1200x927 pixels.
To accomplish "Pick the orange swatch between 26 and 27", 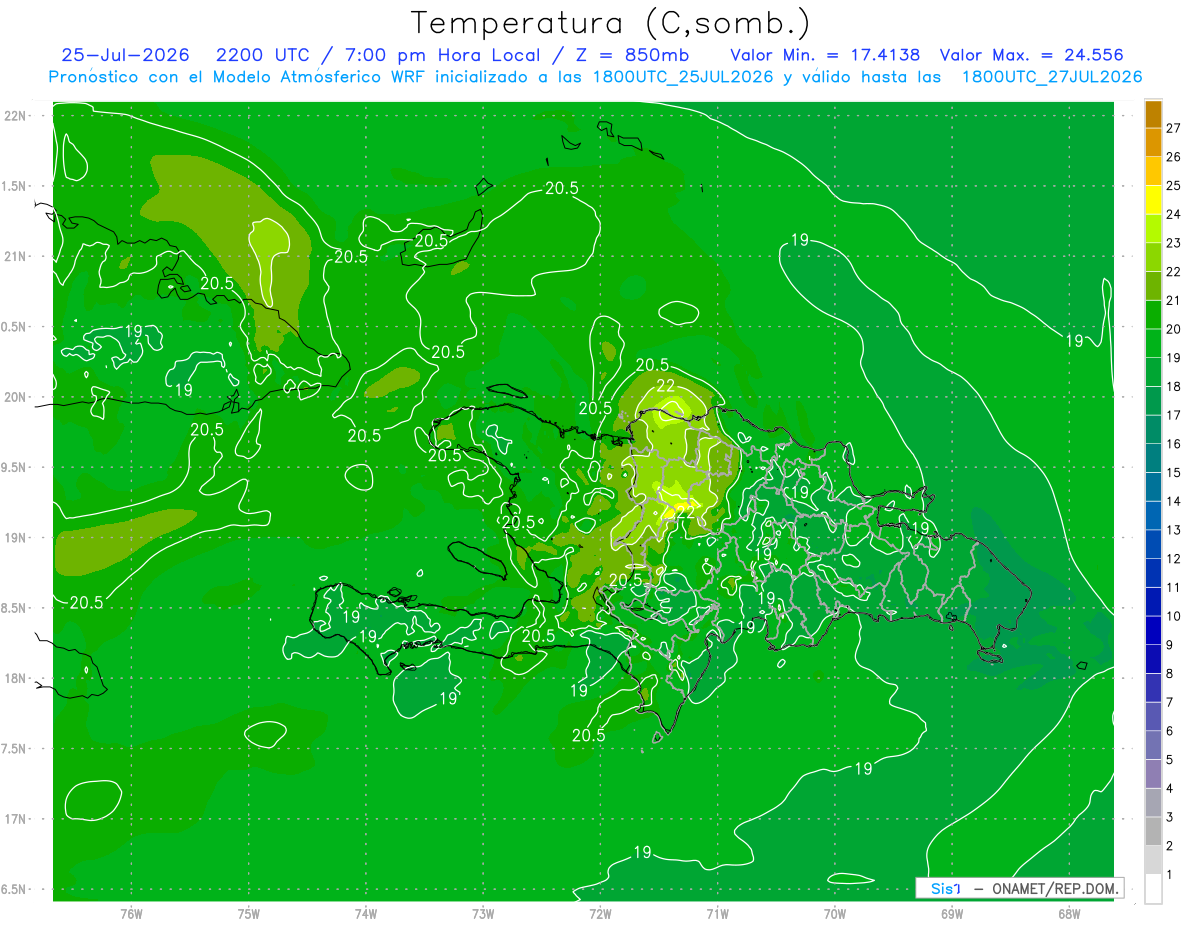I will click(x=1153, y=143).
